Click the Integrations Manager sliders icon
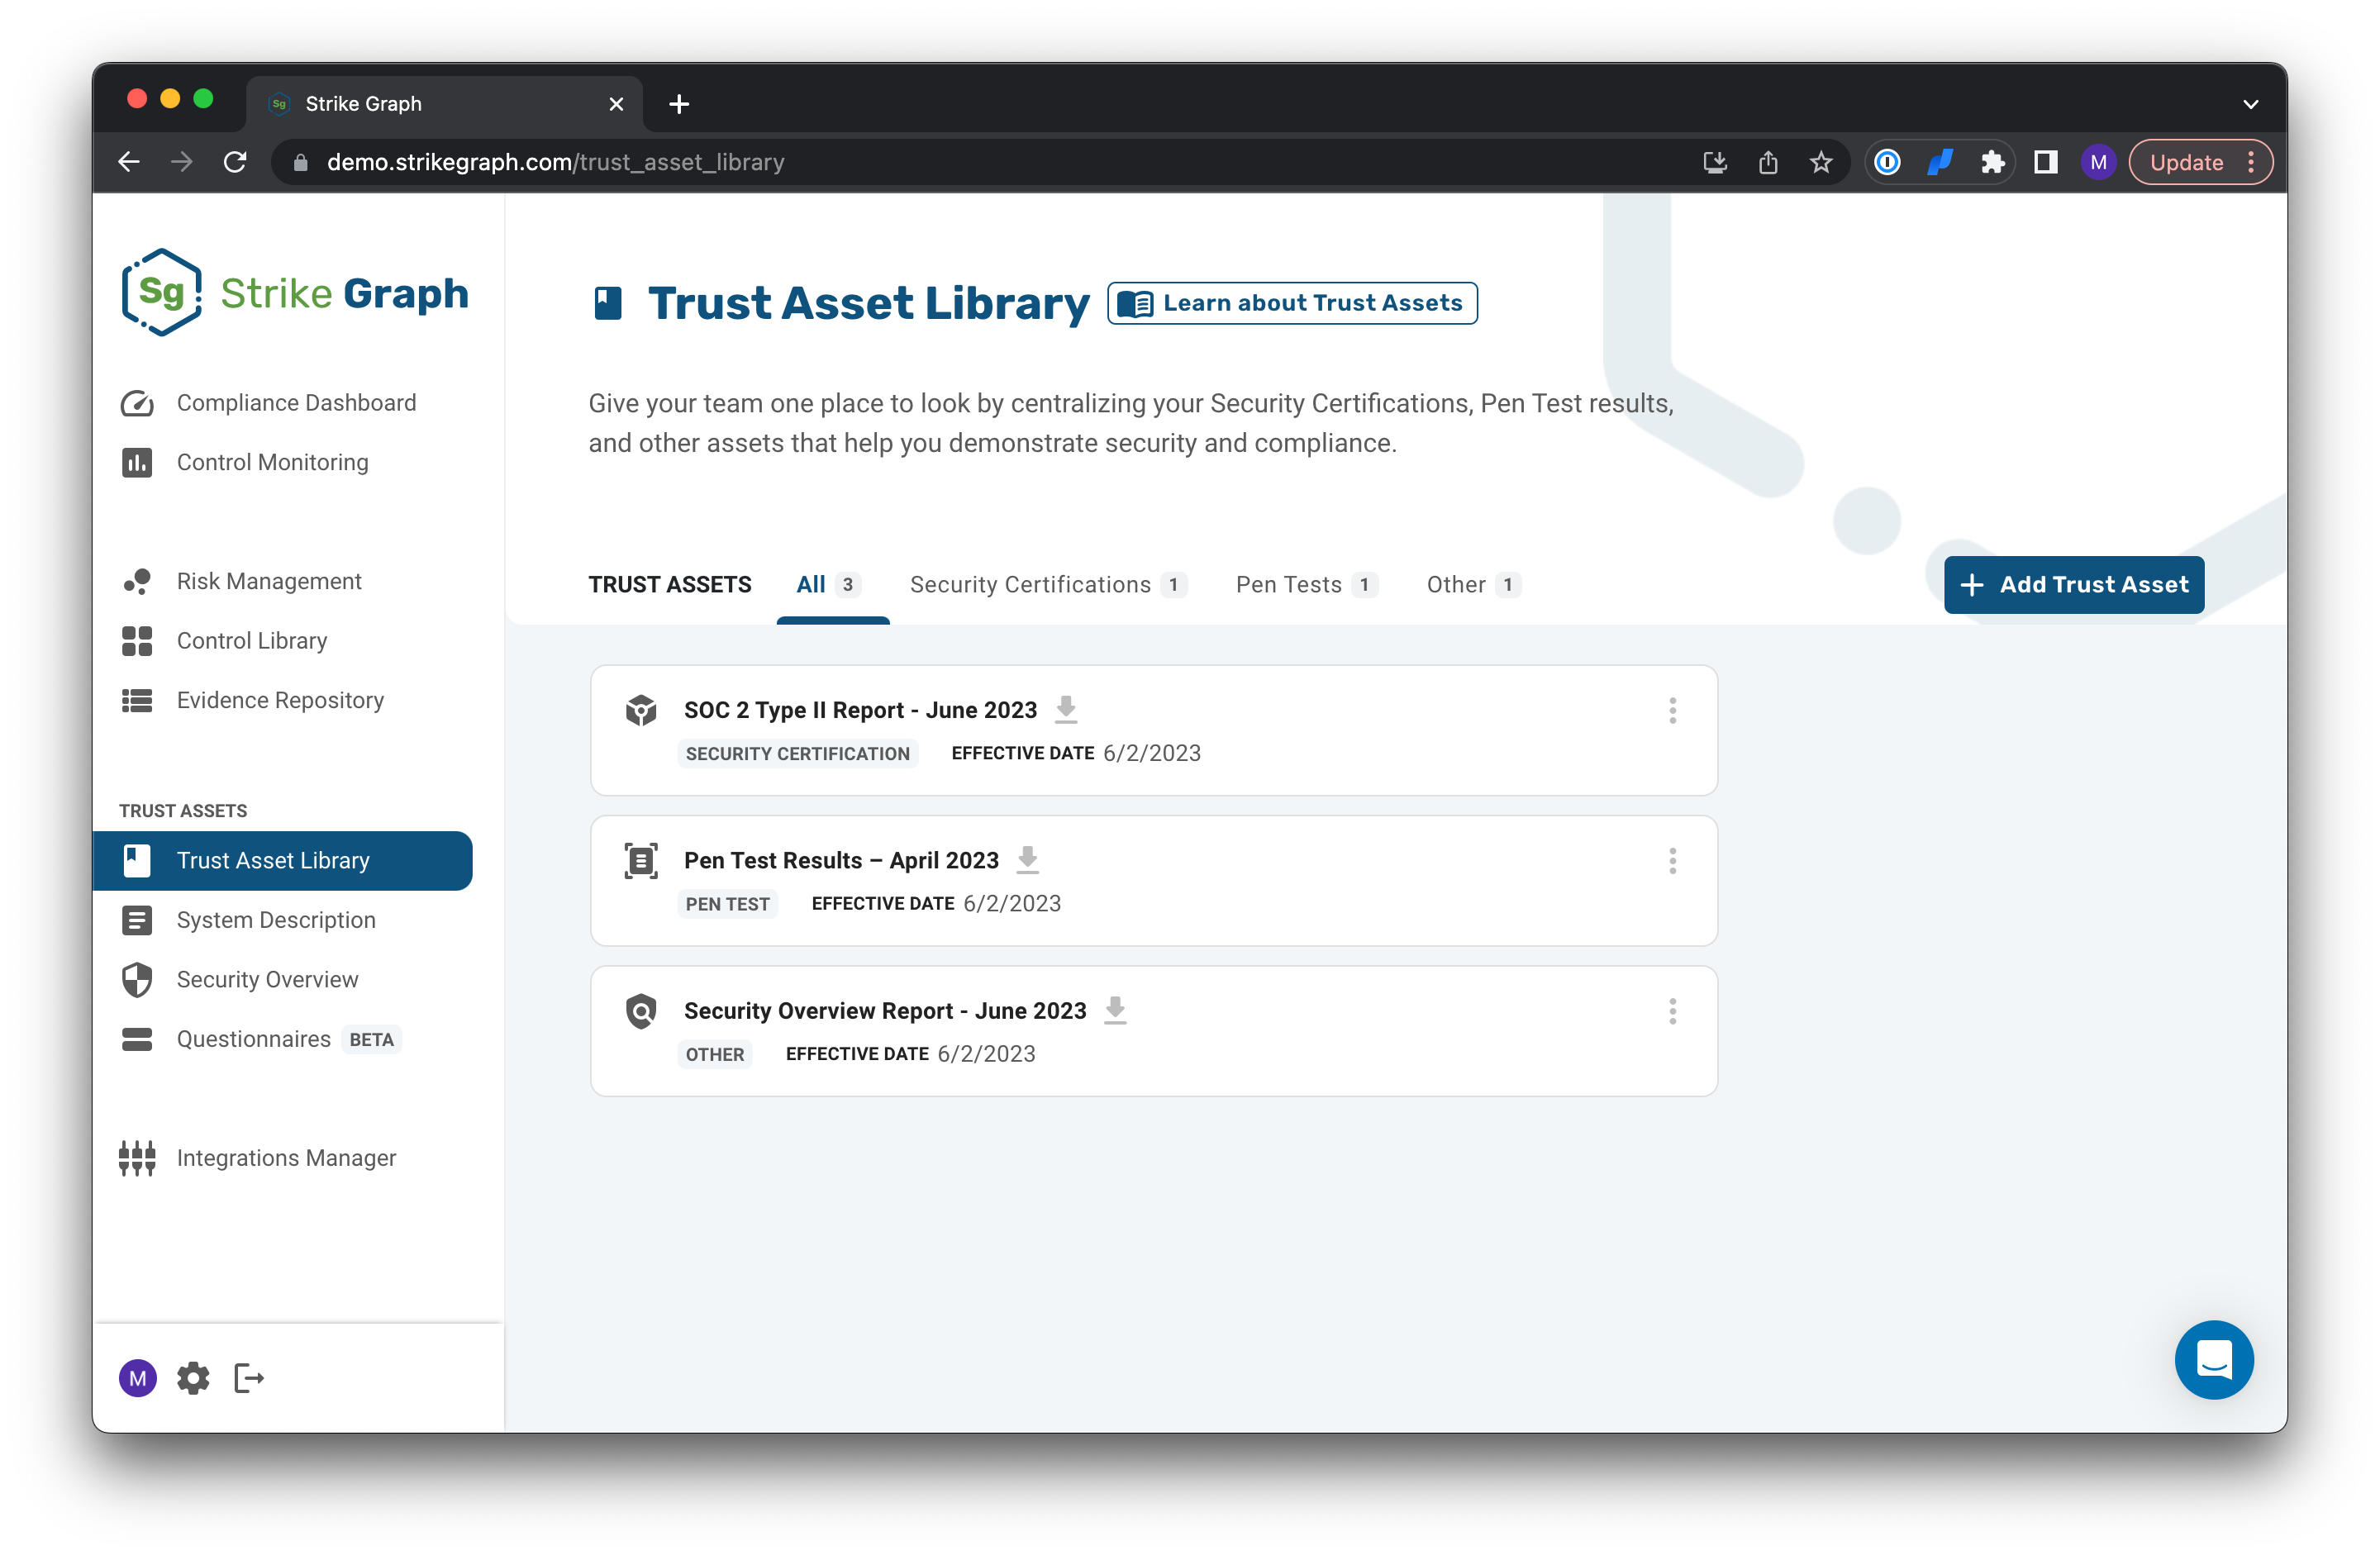The height and width of the screenshot is (1555, 2380). click(x=137, y=1158)
